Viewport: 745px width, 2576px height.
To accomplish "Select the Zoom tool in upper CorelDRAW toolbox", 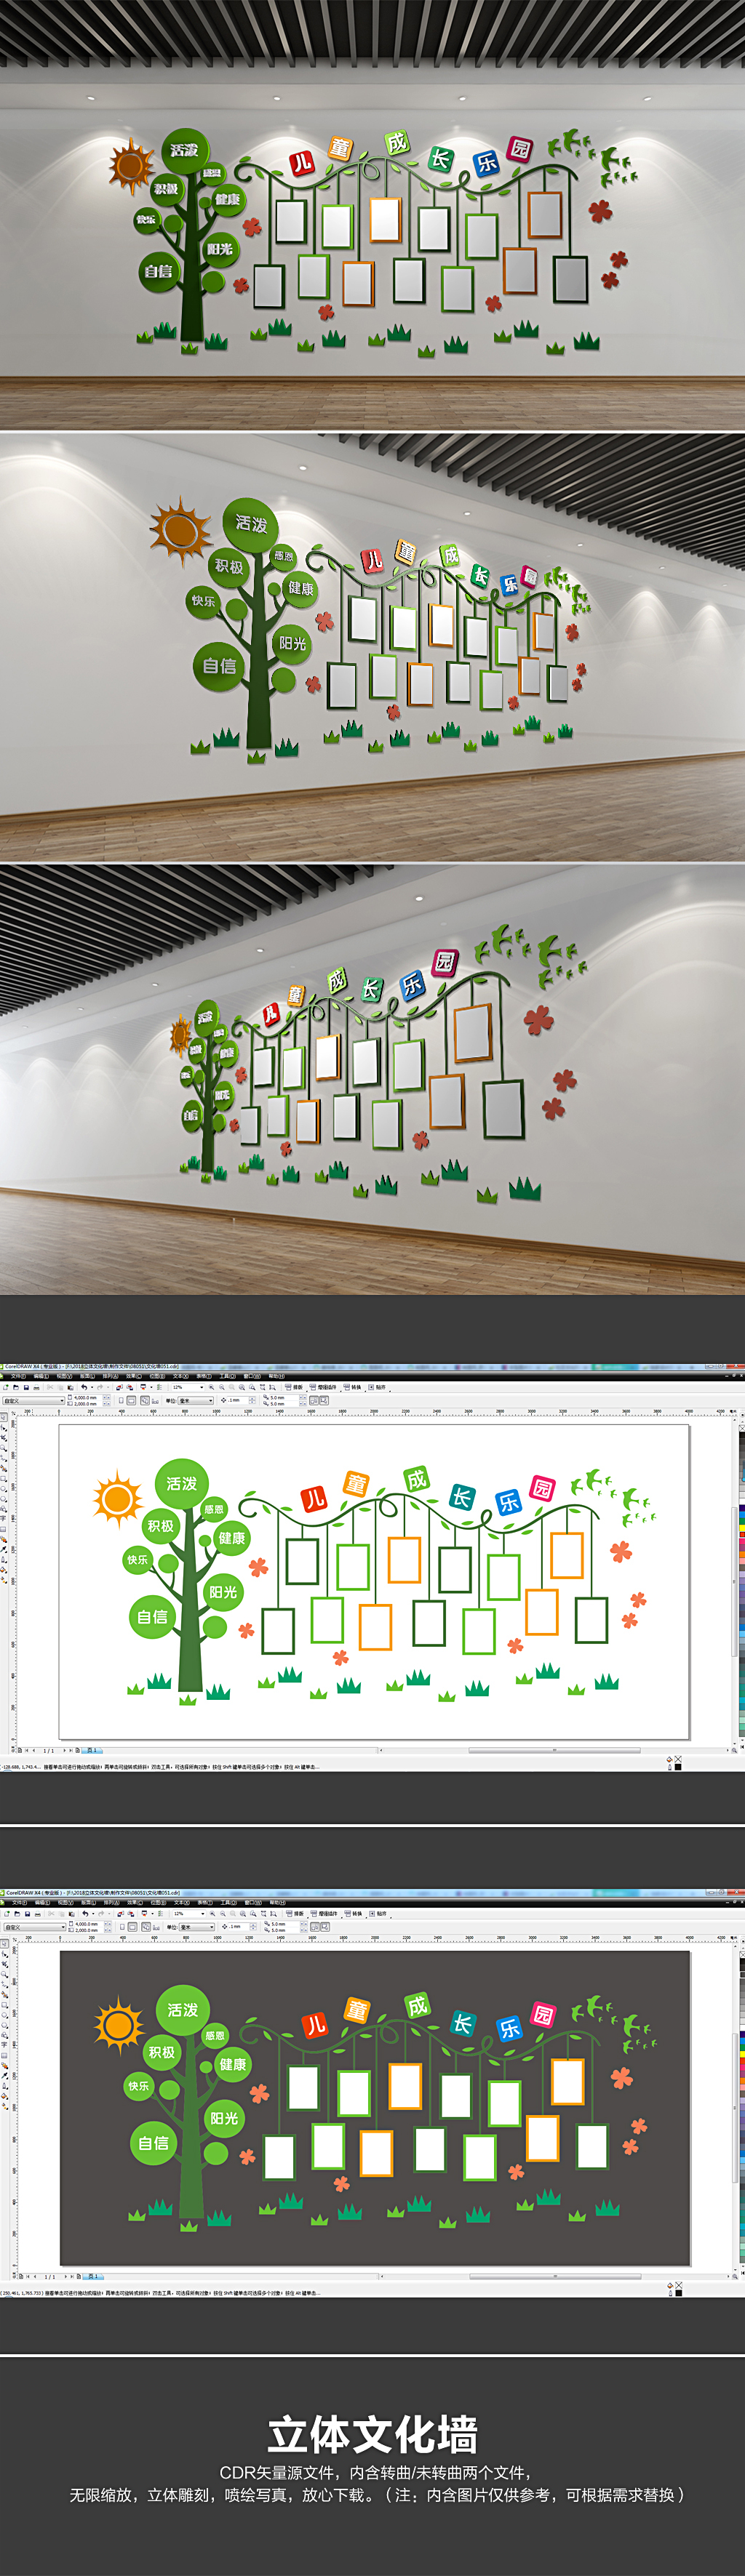I will click(x=4, y=1448).
